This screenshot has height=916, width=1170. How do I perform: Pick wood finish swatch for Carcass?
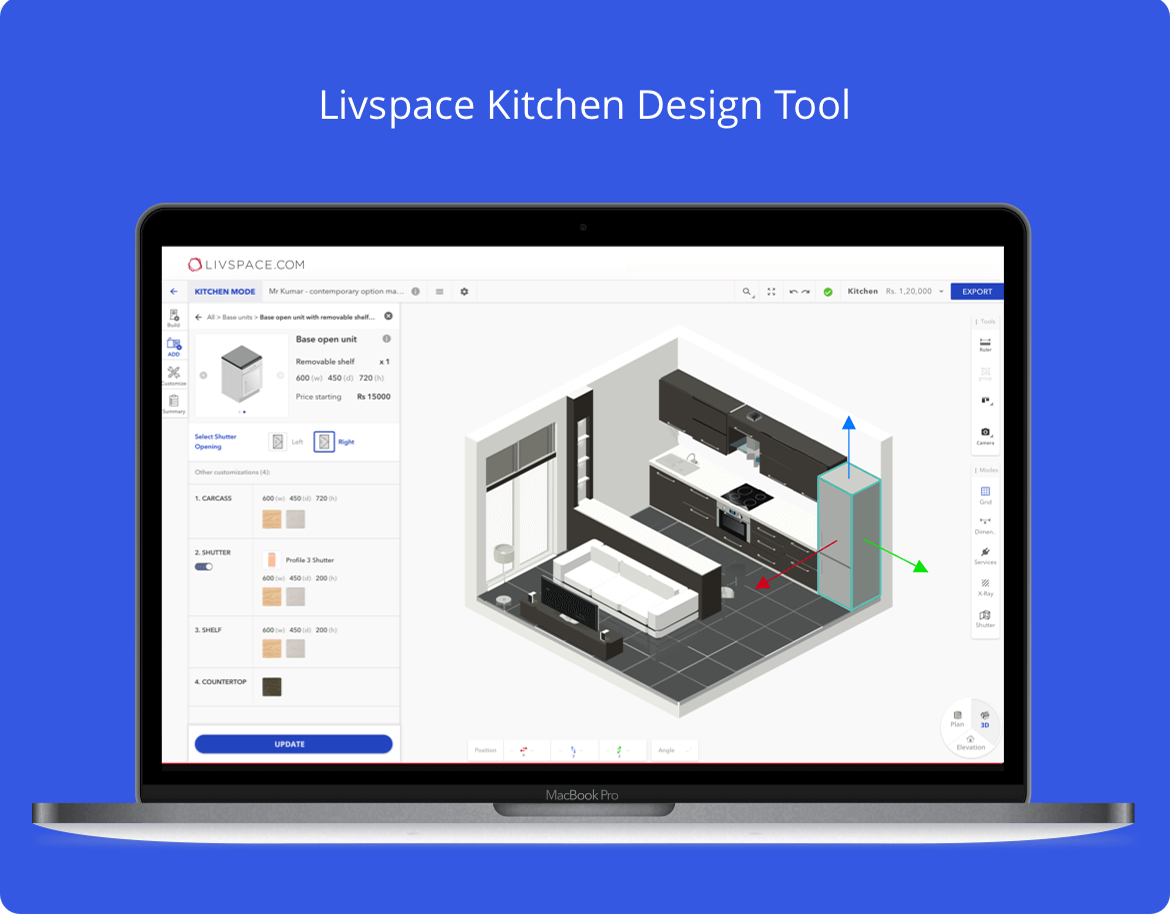pos(272,519)
